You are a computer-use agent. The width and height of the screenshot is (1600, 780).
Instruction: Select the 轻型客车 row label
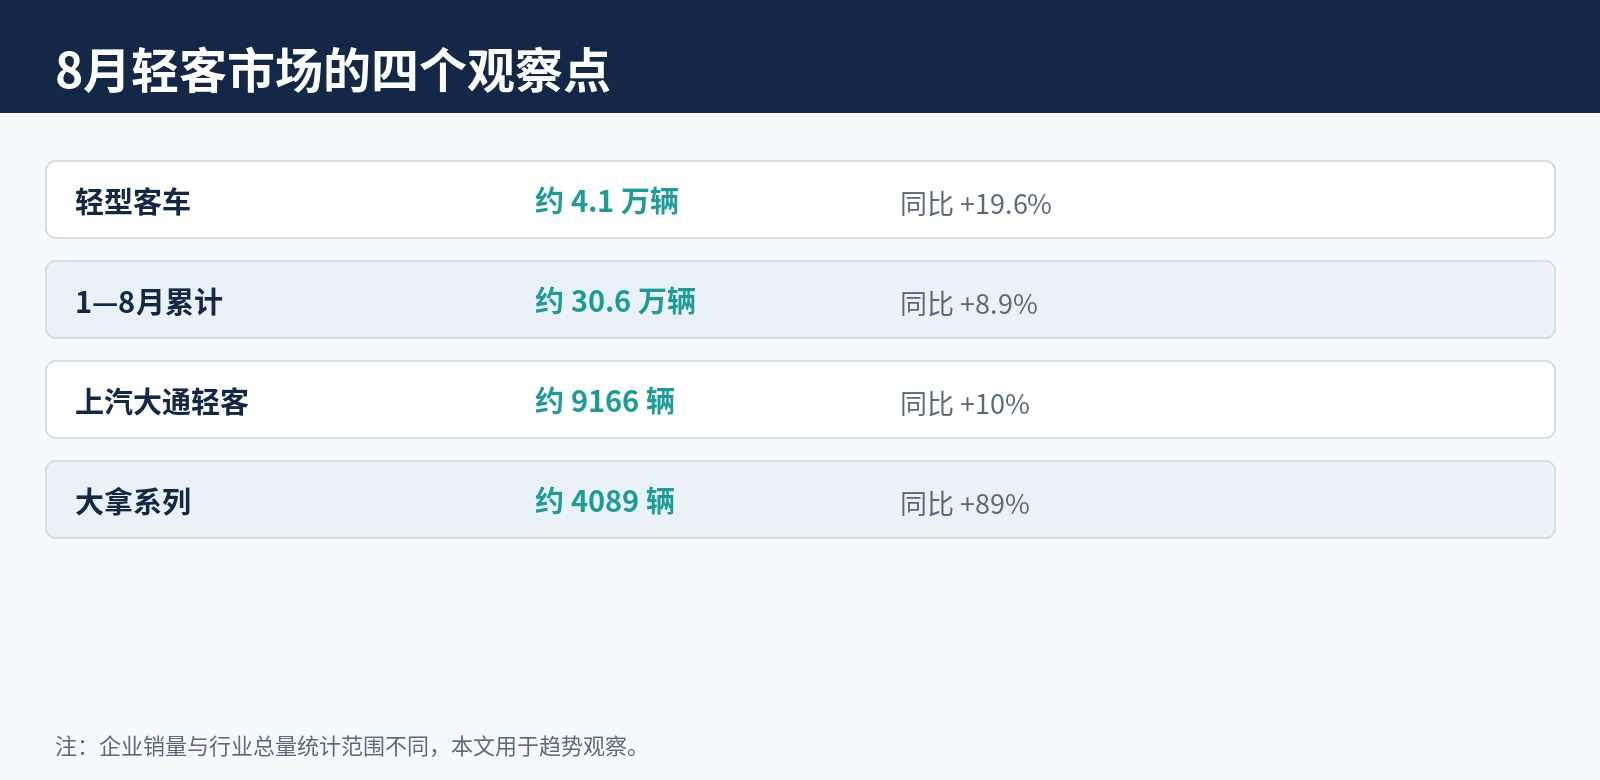[x=133, y=202]
